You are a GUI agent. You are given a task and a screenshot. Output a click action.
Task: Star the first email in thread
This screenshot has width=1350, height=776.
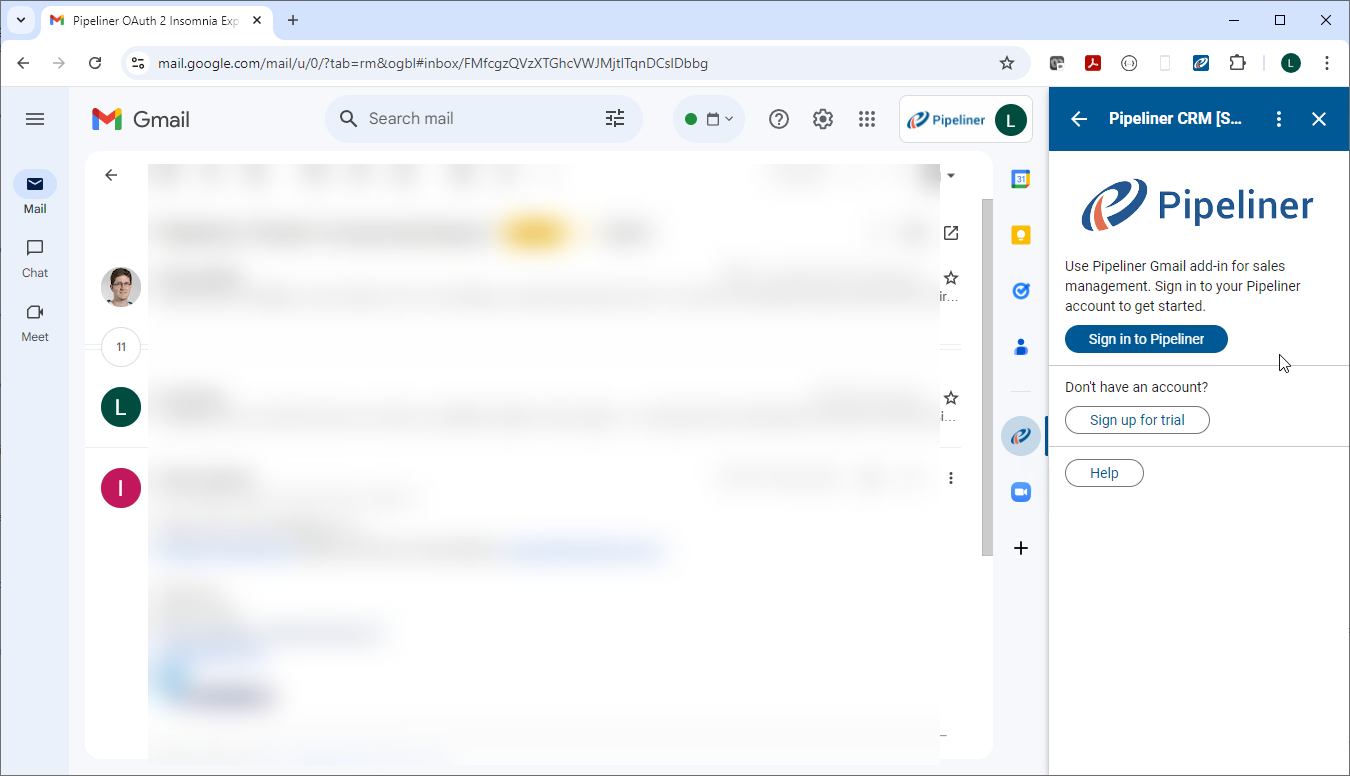pos(951,278)
